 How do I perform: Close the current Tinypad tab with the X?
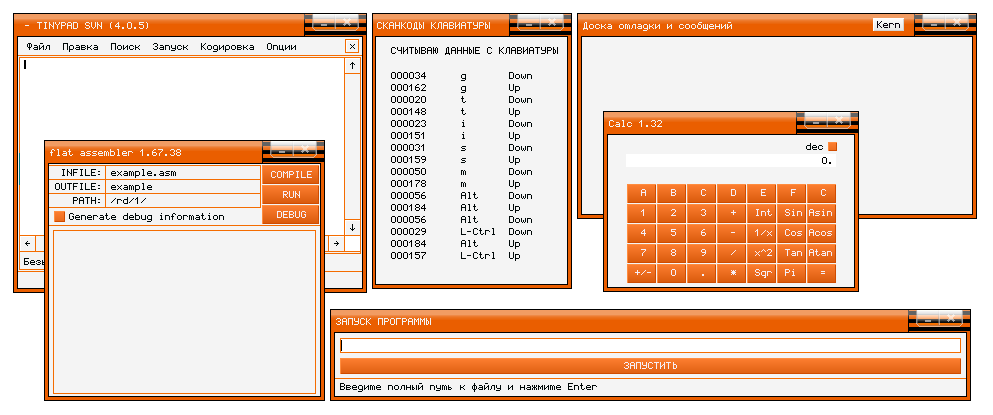click(352, 46)
